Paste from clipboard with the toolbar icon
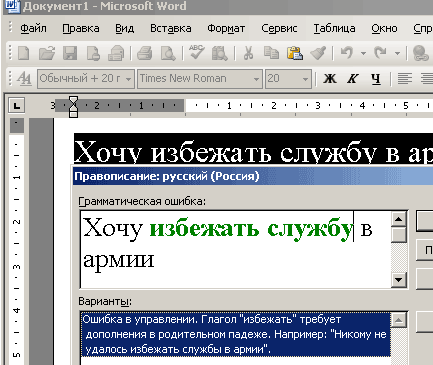Image resolution: width=433 pixels, height=365 pixels. tap(295, 53)
